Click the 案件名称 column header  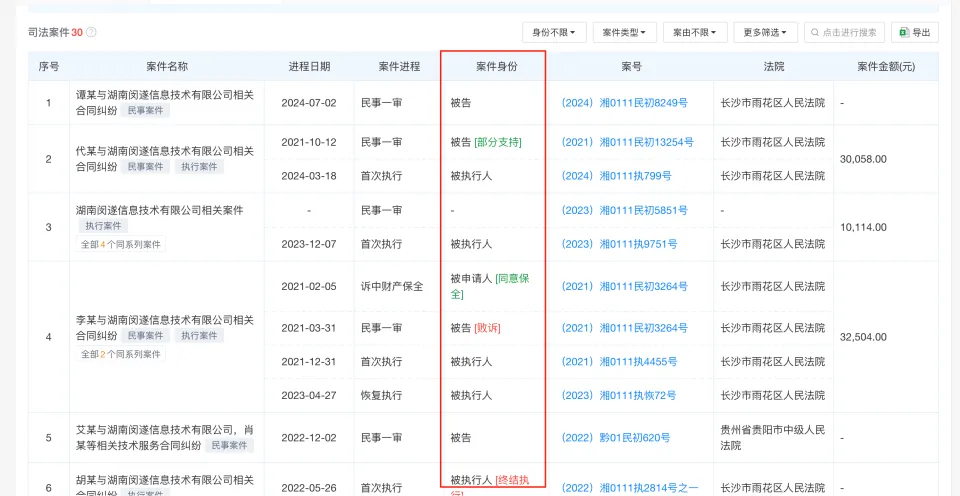tap(167, 67)
